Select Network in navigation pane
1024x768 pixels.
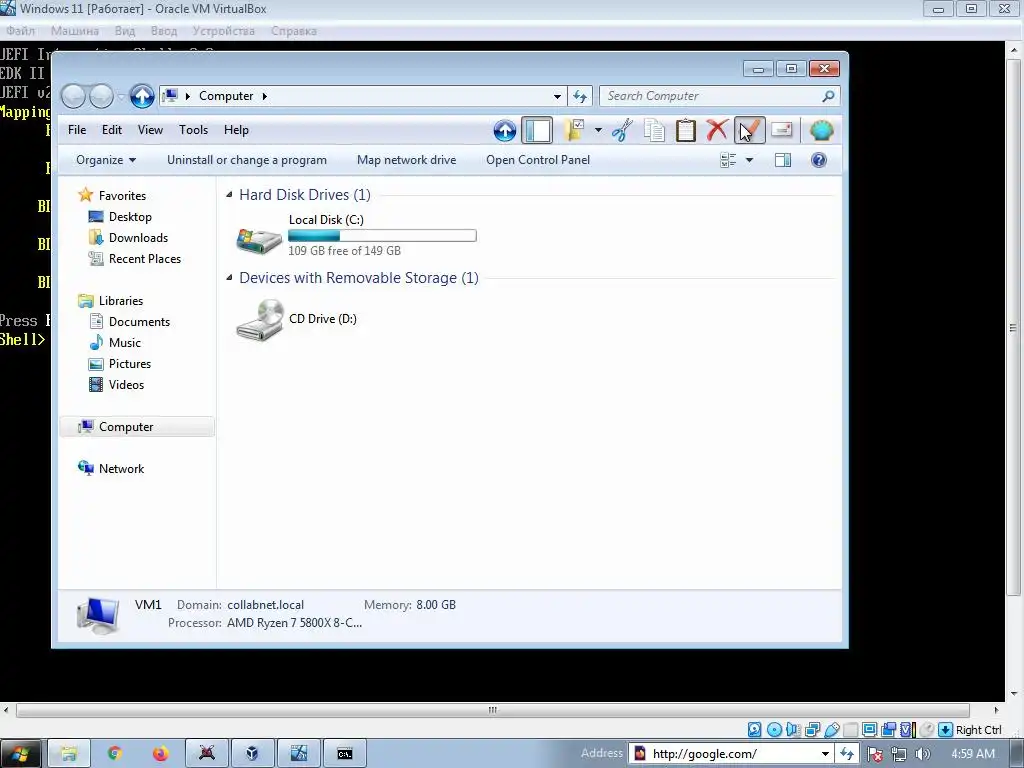(x=121, y=469)
